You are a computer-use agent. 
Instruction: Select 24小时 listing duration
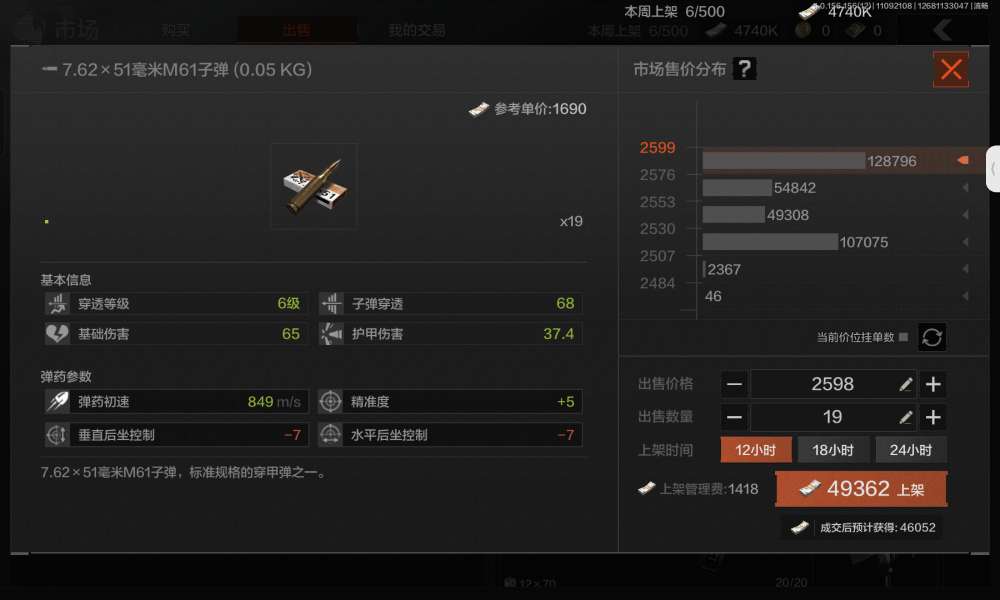911,450
